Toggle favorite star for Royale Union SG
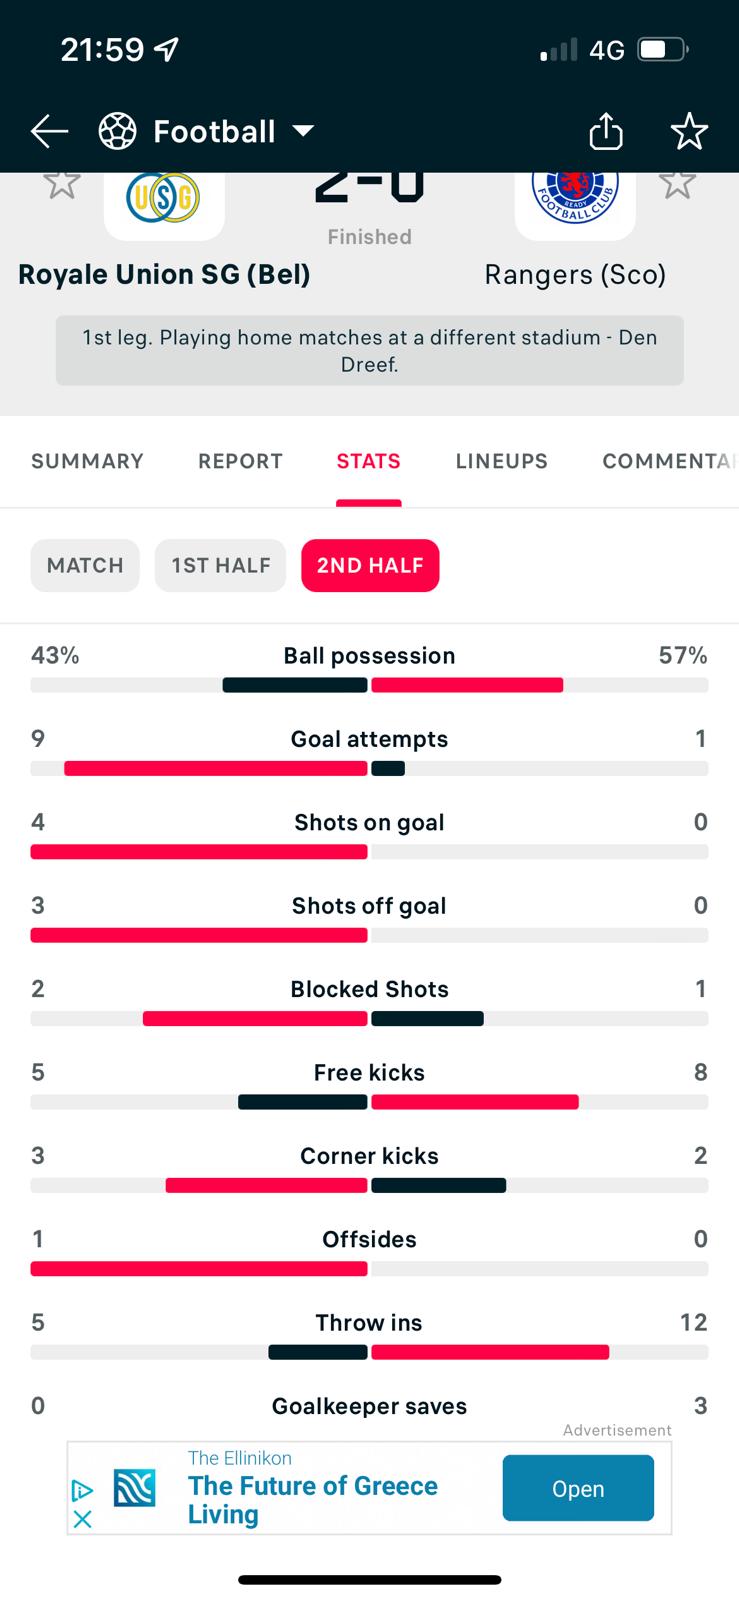Screen dimensions: 739x1600 61,184
